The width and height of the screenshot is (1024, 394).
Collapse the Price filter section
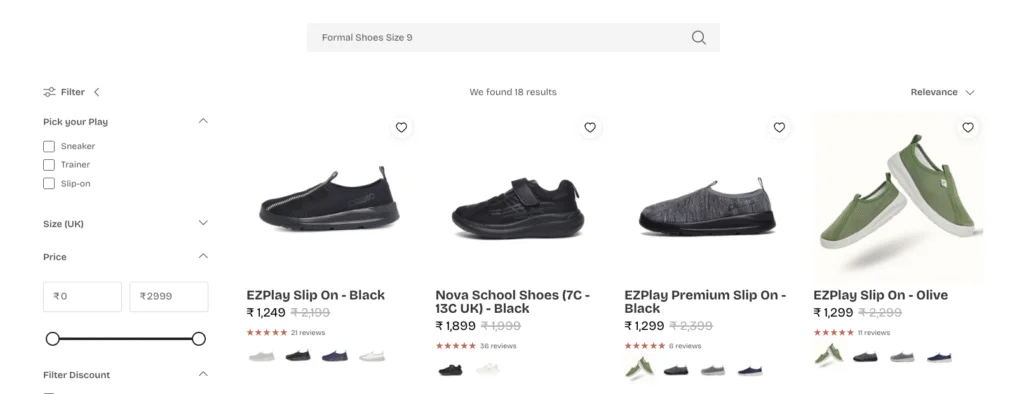(203, 255)
